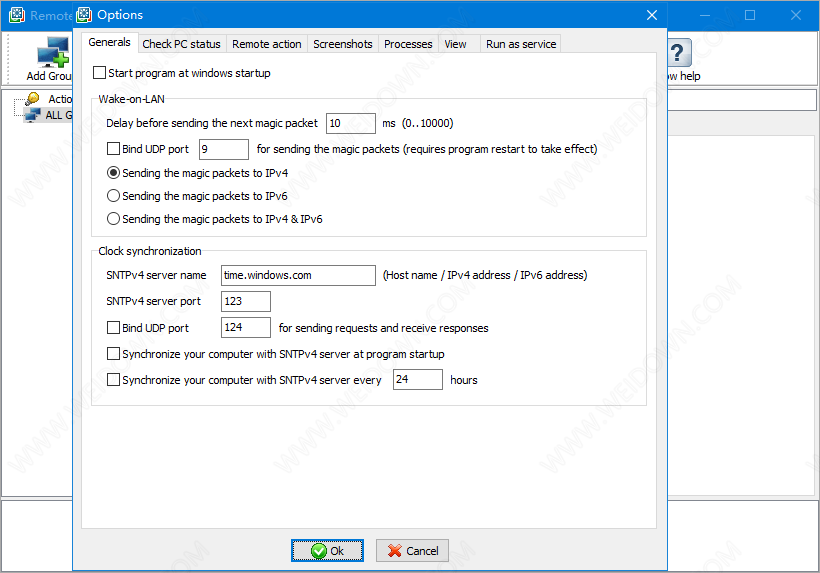The image size is (820, 573).
Task: Click the UDP port field showing 124
Action: pos(246,327)
